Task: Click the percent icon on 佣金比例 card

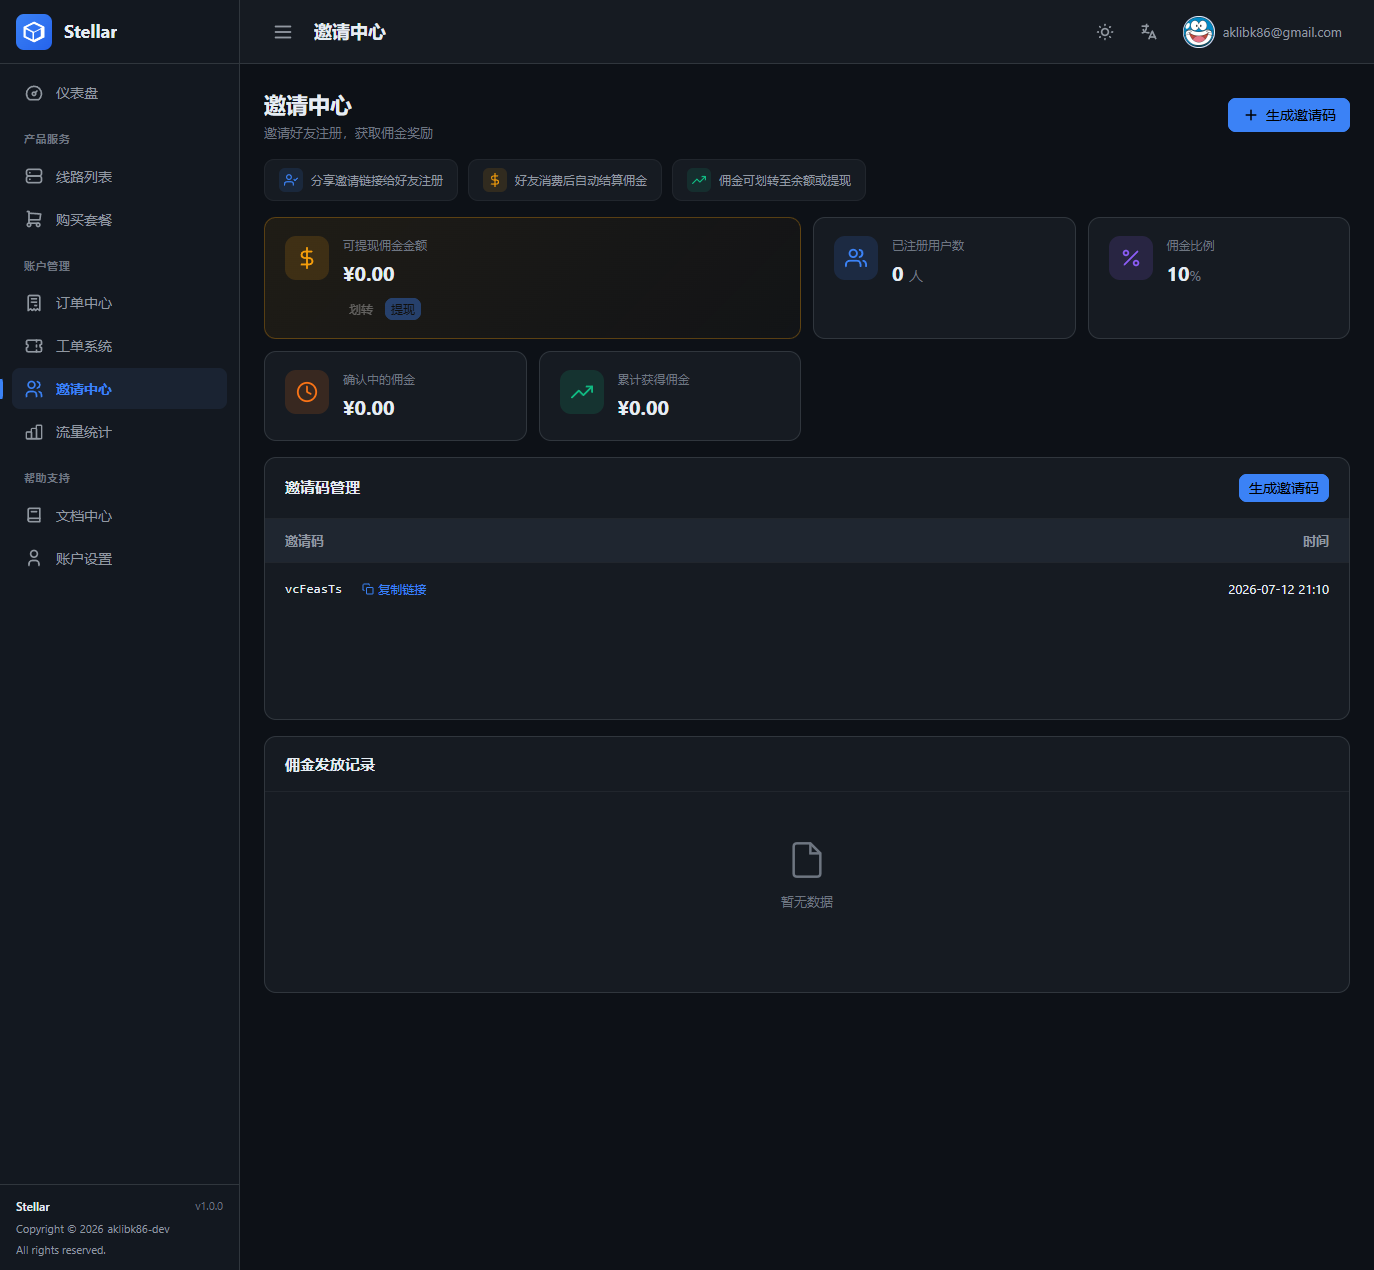Action: [x=1131, y=258]
